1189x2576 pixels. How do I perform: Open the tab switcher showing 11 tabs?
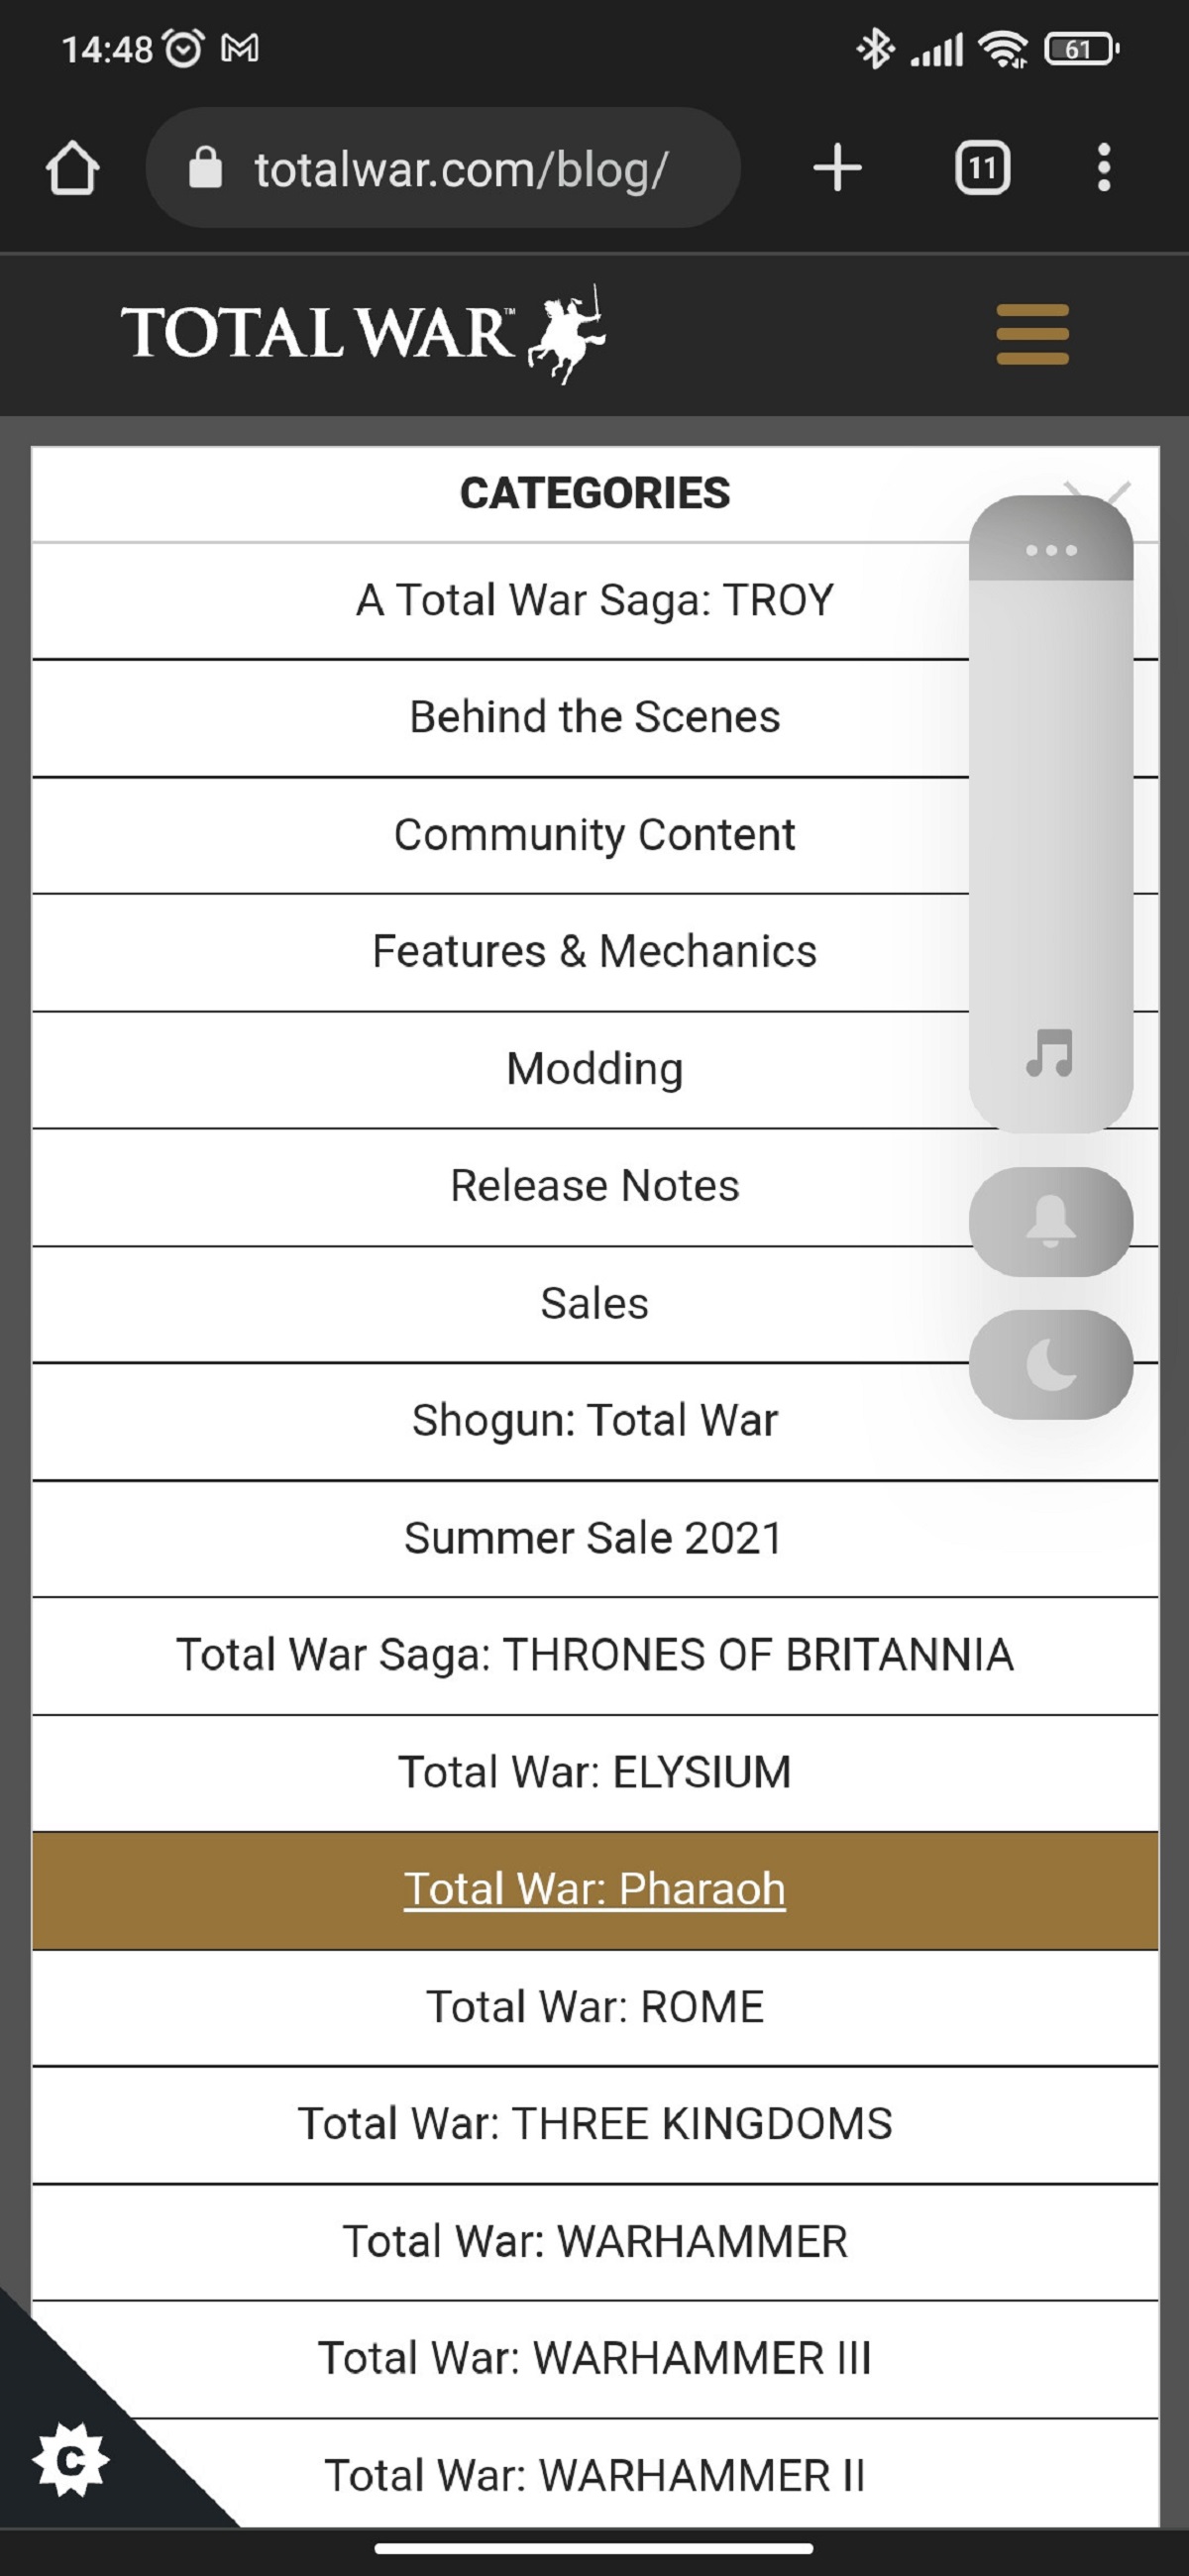click(x=982, y=168)
